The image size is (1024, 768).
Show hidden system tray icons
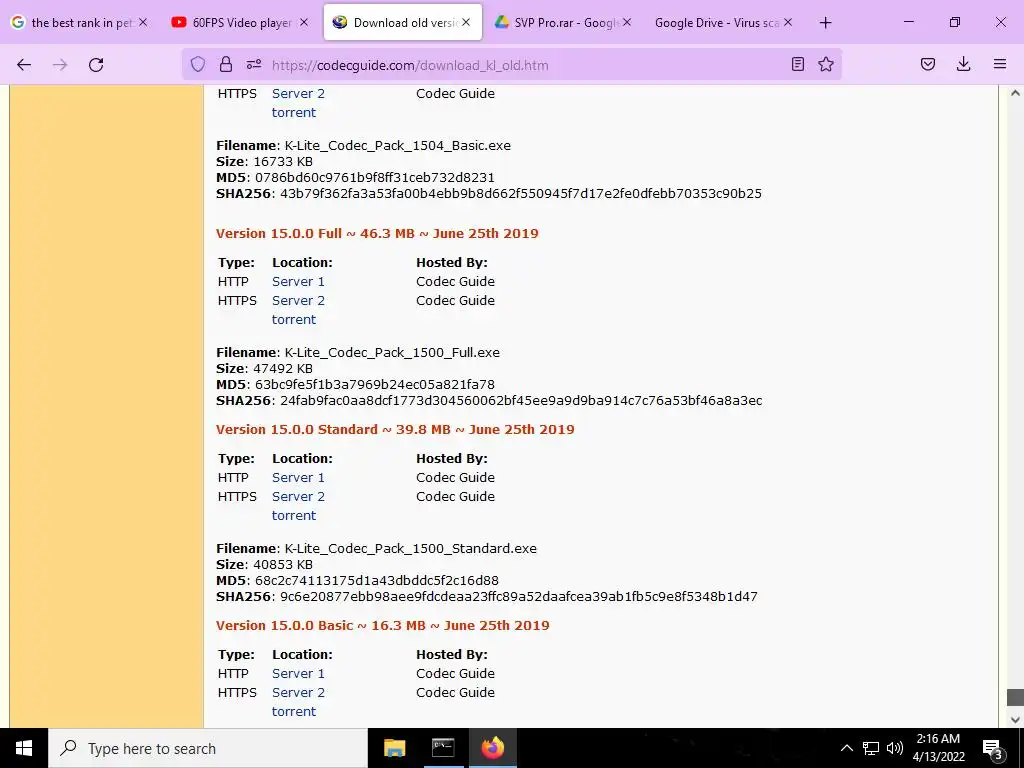tap(846, 748)
